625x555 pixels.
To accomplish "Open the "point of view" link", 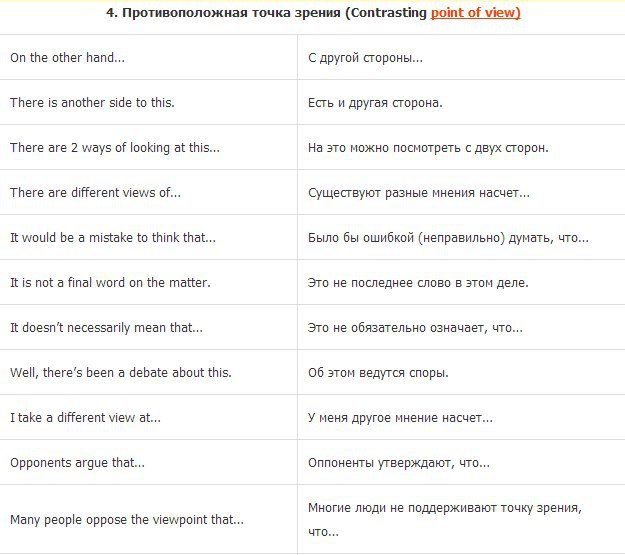I will tap(475, 14).
